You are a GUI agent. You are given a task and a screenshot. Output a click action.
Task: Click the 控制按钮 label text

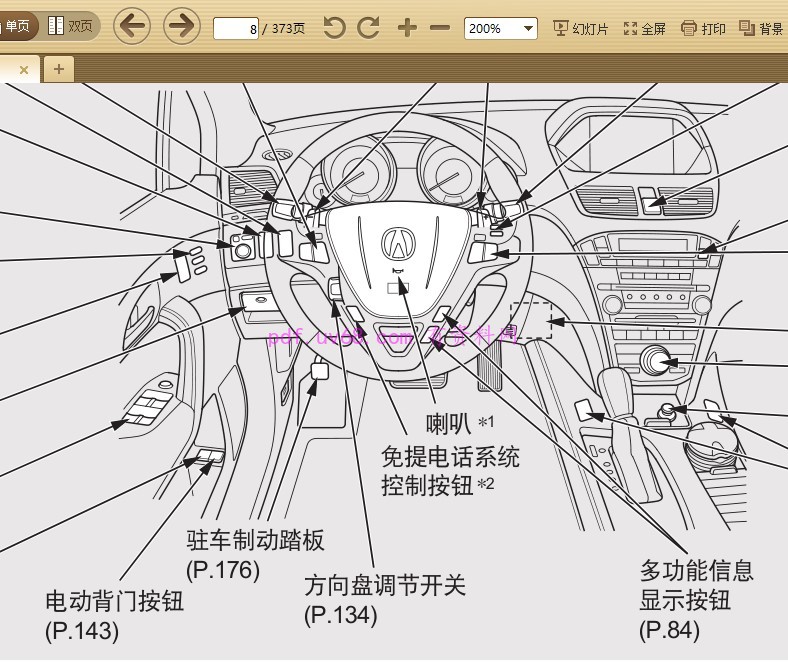(x=427, y=486)
